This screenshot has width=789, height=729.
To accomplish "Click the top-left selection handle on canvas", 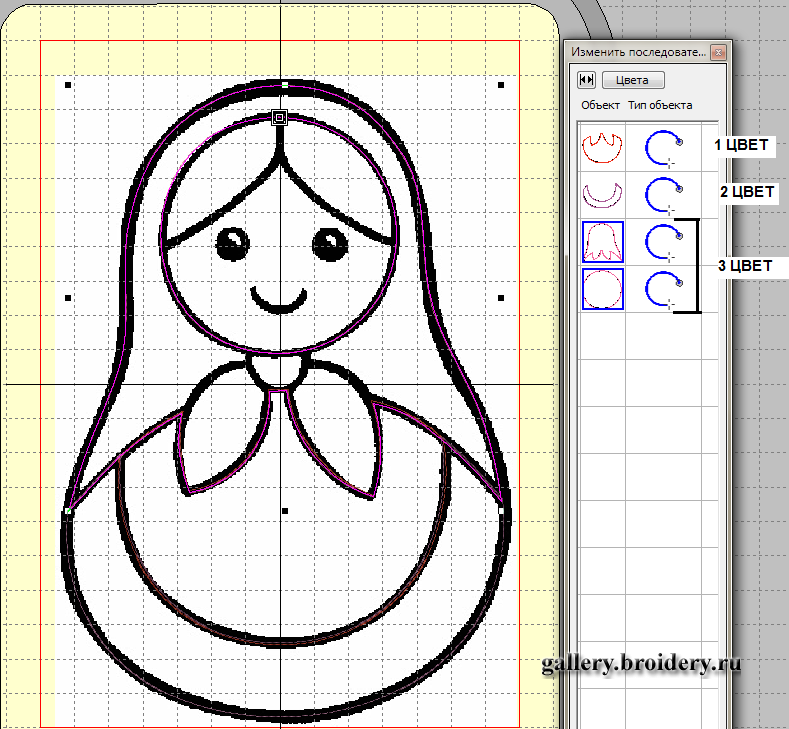I will click(68, 86).
